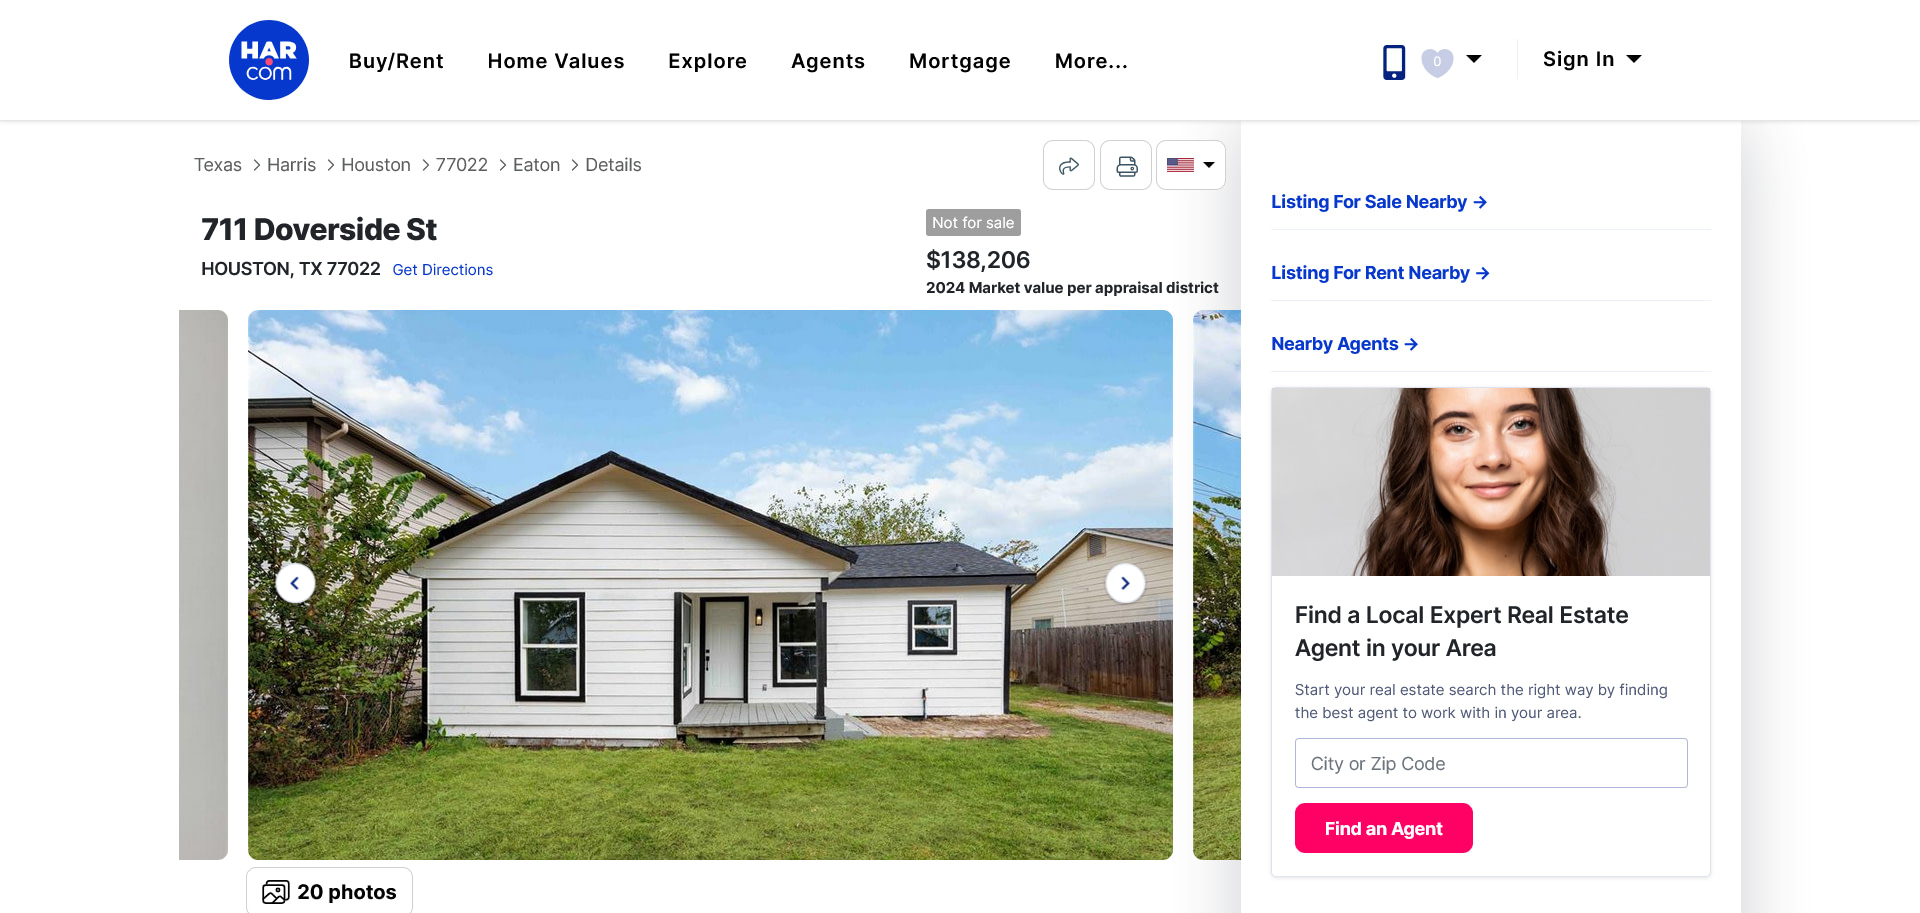
Task: Click the favorites heart icon
Action: 1437,62
